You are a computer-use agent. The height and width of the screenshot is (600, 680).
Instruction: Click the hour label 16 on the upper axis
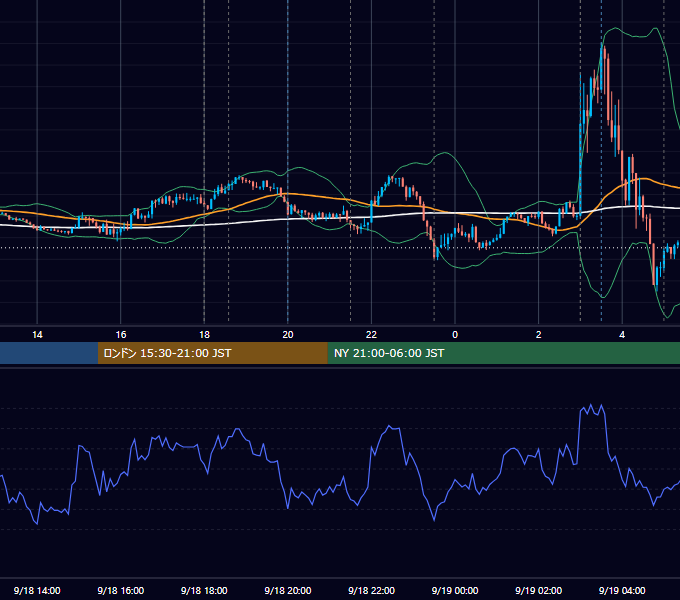point(121,335)
